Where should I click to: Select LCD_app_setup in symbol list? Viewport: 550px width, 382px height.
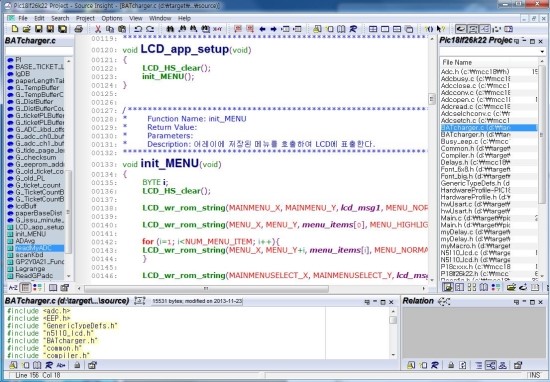tap(39, 227)
